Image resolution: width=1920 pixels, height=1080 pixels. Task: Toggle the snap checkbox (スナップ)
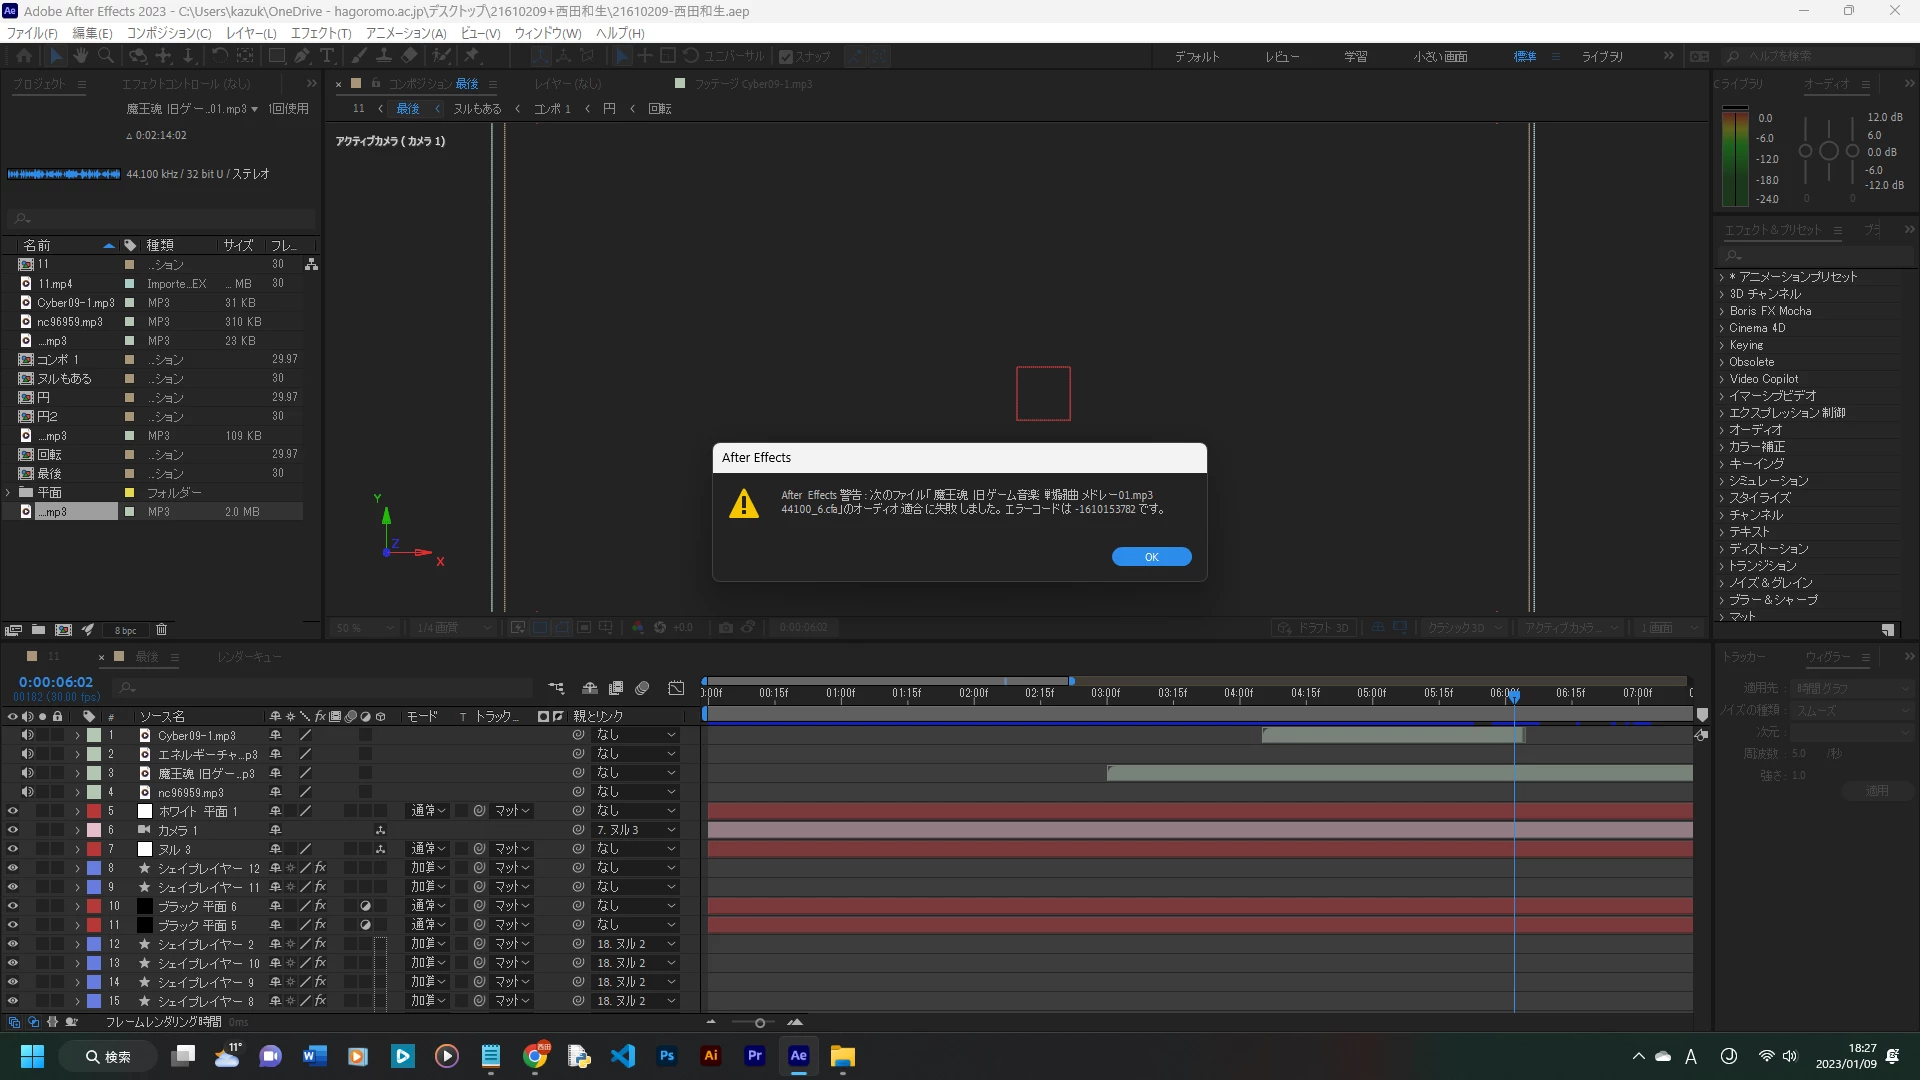786,57
